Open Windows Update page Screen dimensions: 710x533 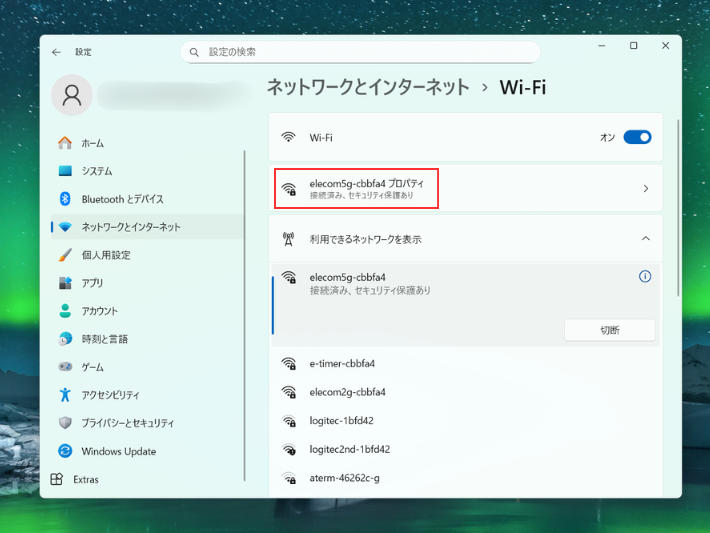pyautogui.click(x=148, y=451)
